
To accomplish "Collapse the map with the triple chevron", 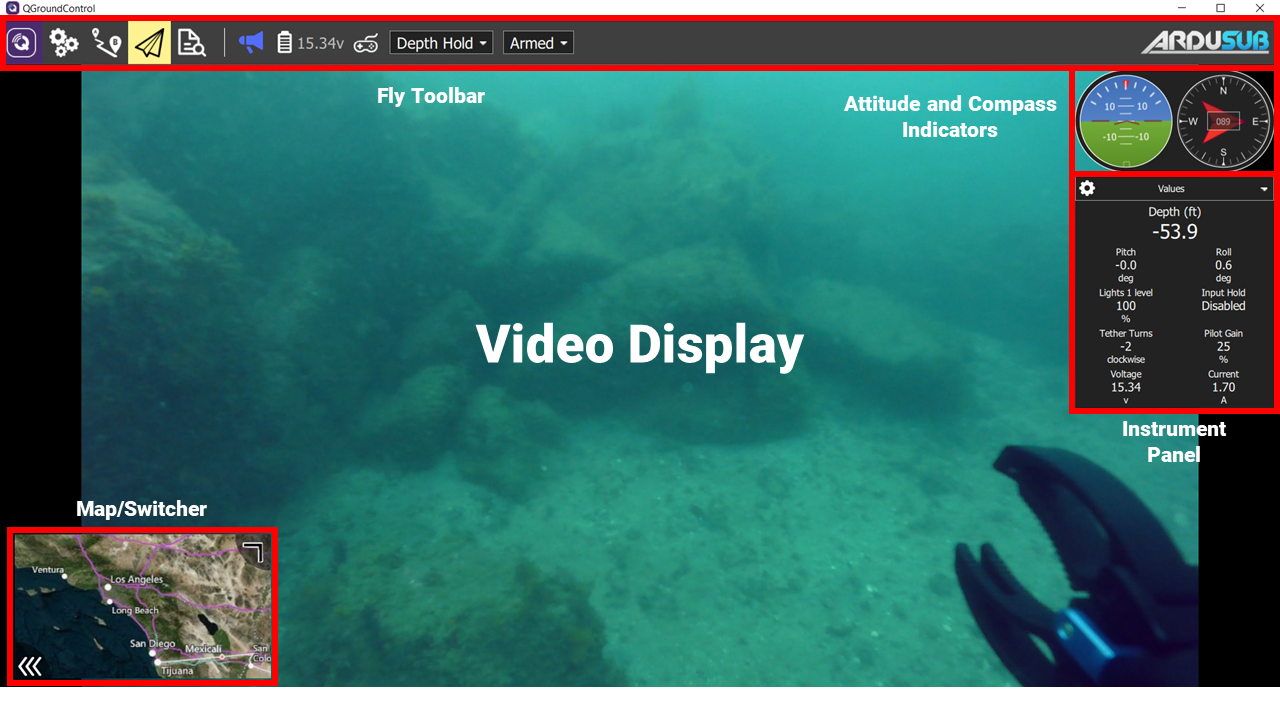I will pyautogui.click(x=30, y=666).
